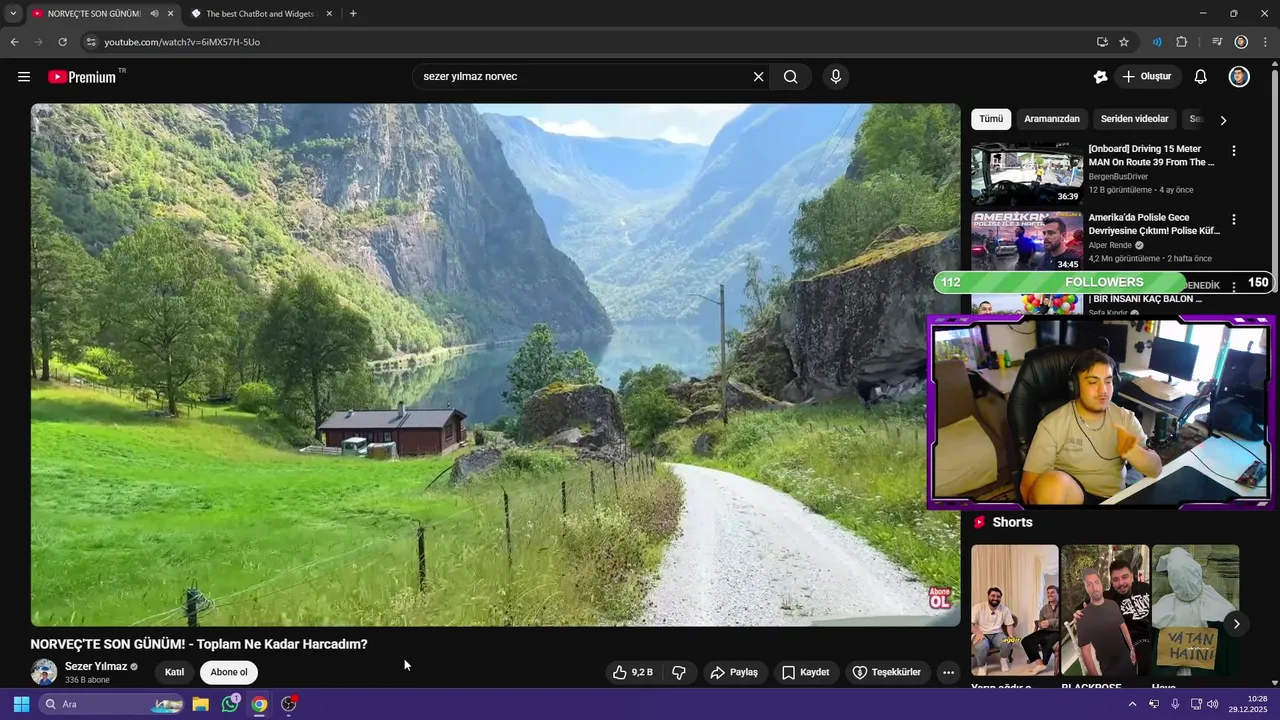Image resolution: width=1280 pixels, height=720 pixels.
Task: Switch to The best ChatBot and Widgets tab
Action: tap(260, 14)
